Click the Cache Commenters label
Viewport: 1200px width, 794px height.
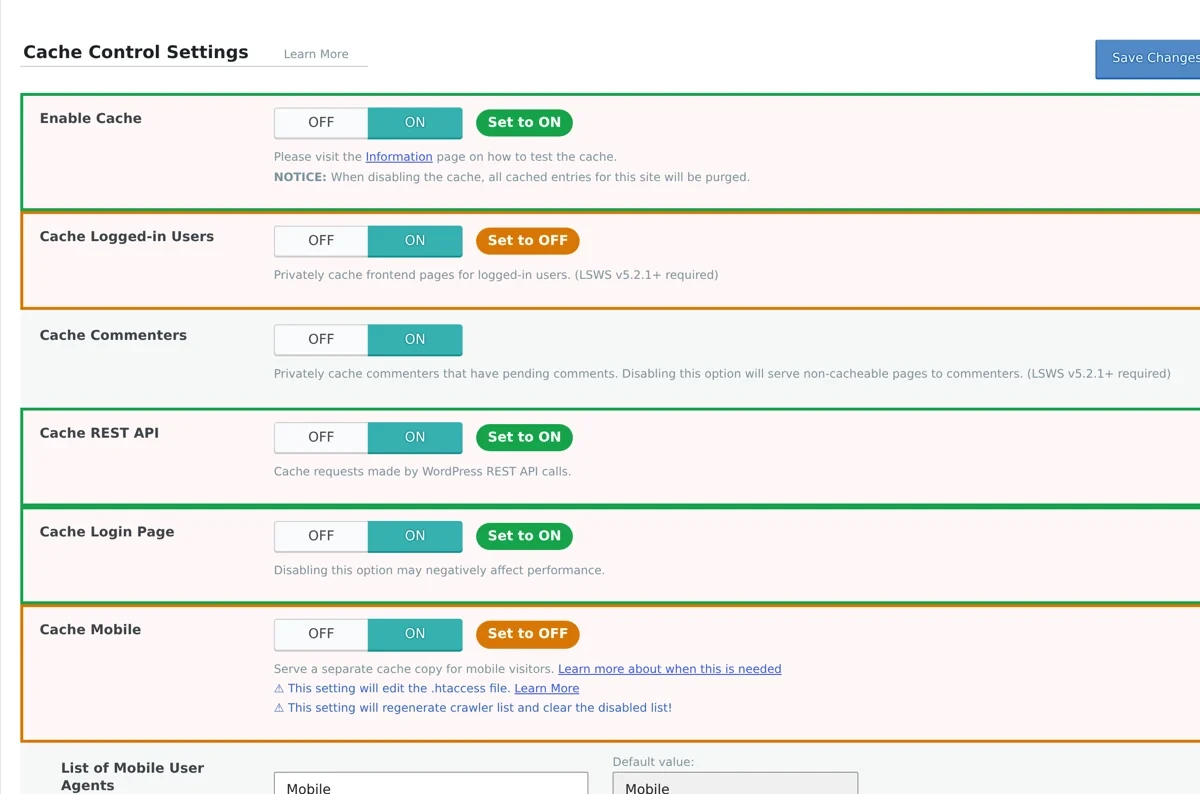[113, 335]
